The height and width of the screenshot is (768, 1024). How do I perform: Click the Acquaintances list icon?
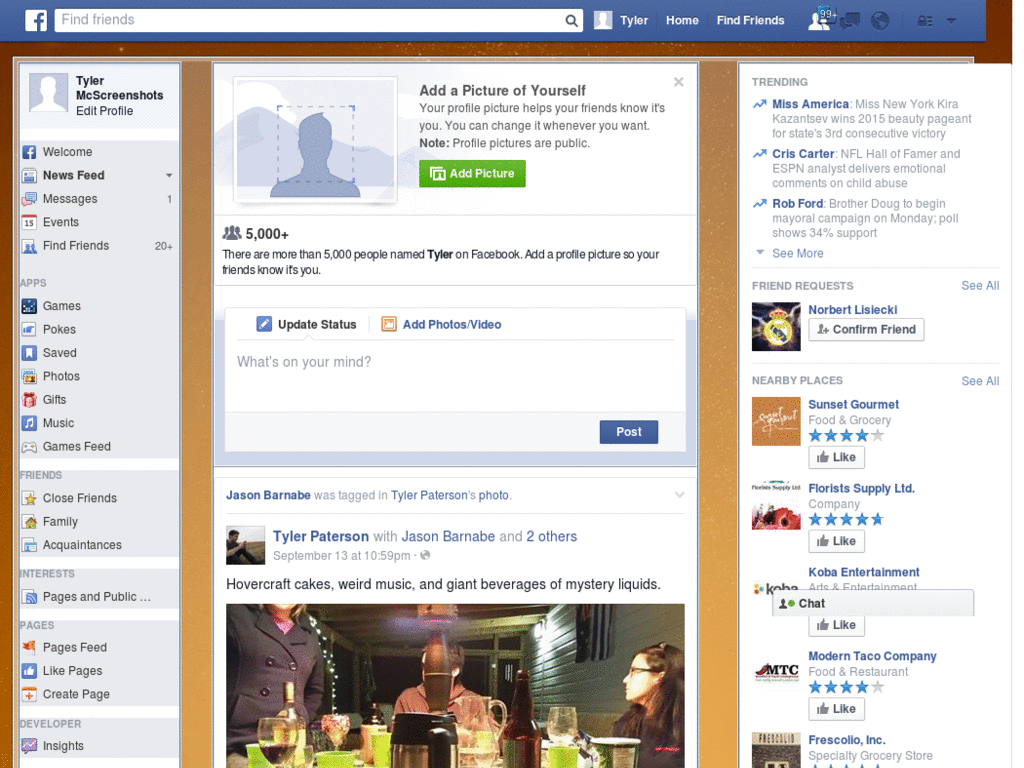pos(29,545)
